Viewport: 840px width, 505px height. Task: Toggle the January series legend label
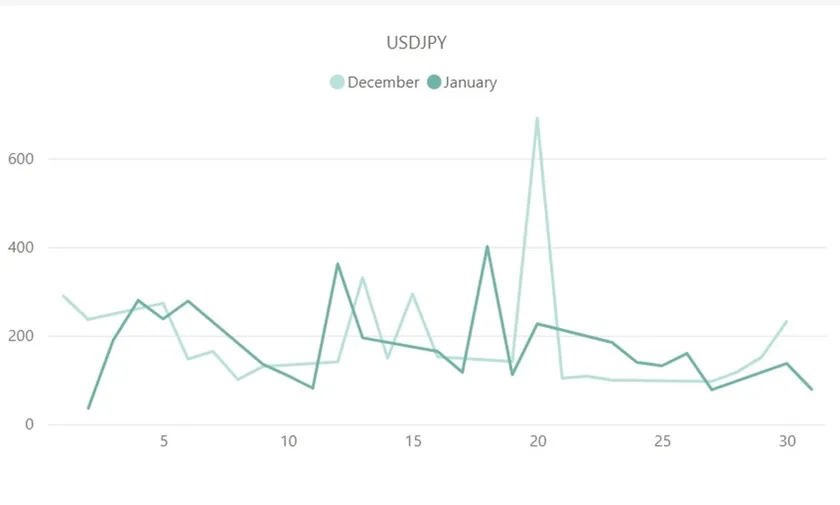pos(470,83)
